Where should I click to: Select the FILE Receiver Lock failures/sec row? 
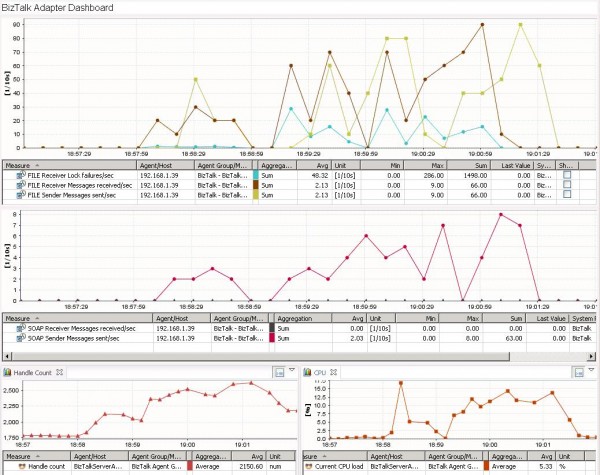(300, 175)
